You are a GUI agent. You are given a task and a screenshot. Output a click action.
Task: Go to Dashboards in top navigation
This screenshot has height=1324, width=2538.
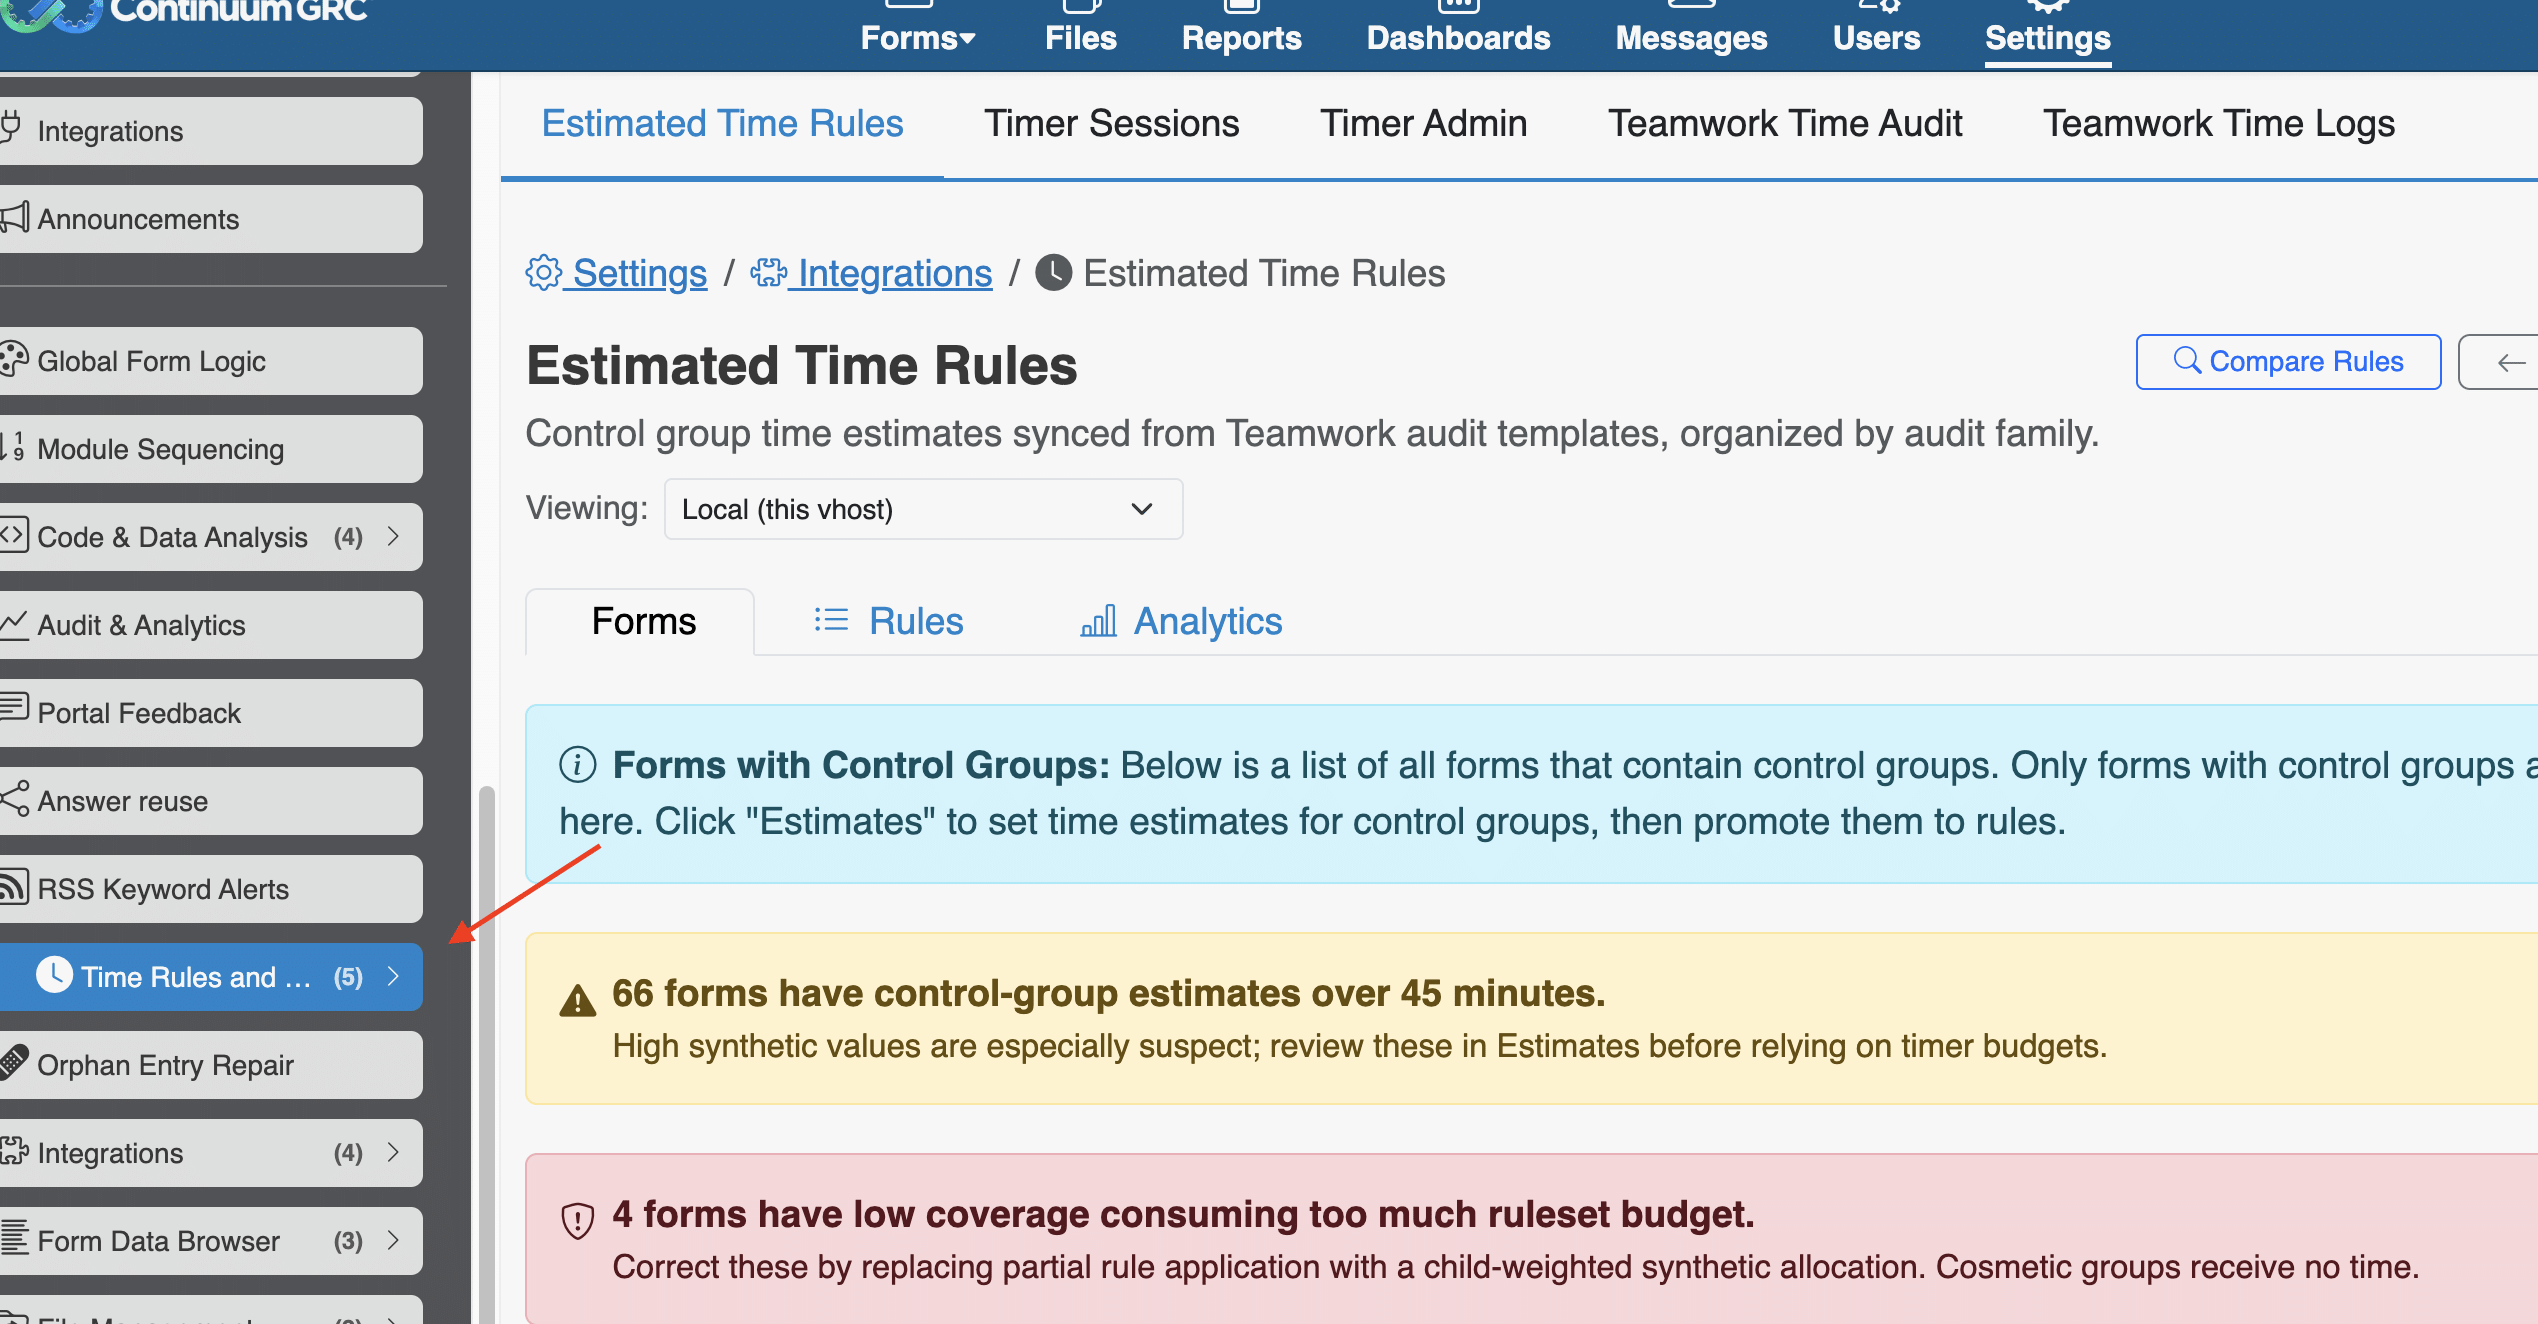(x=1458, y=30)
